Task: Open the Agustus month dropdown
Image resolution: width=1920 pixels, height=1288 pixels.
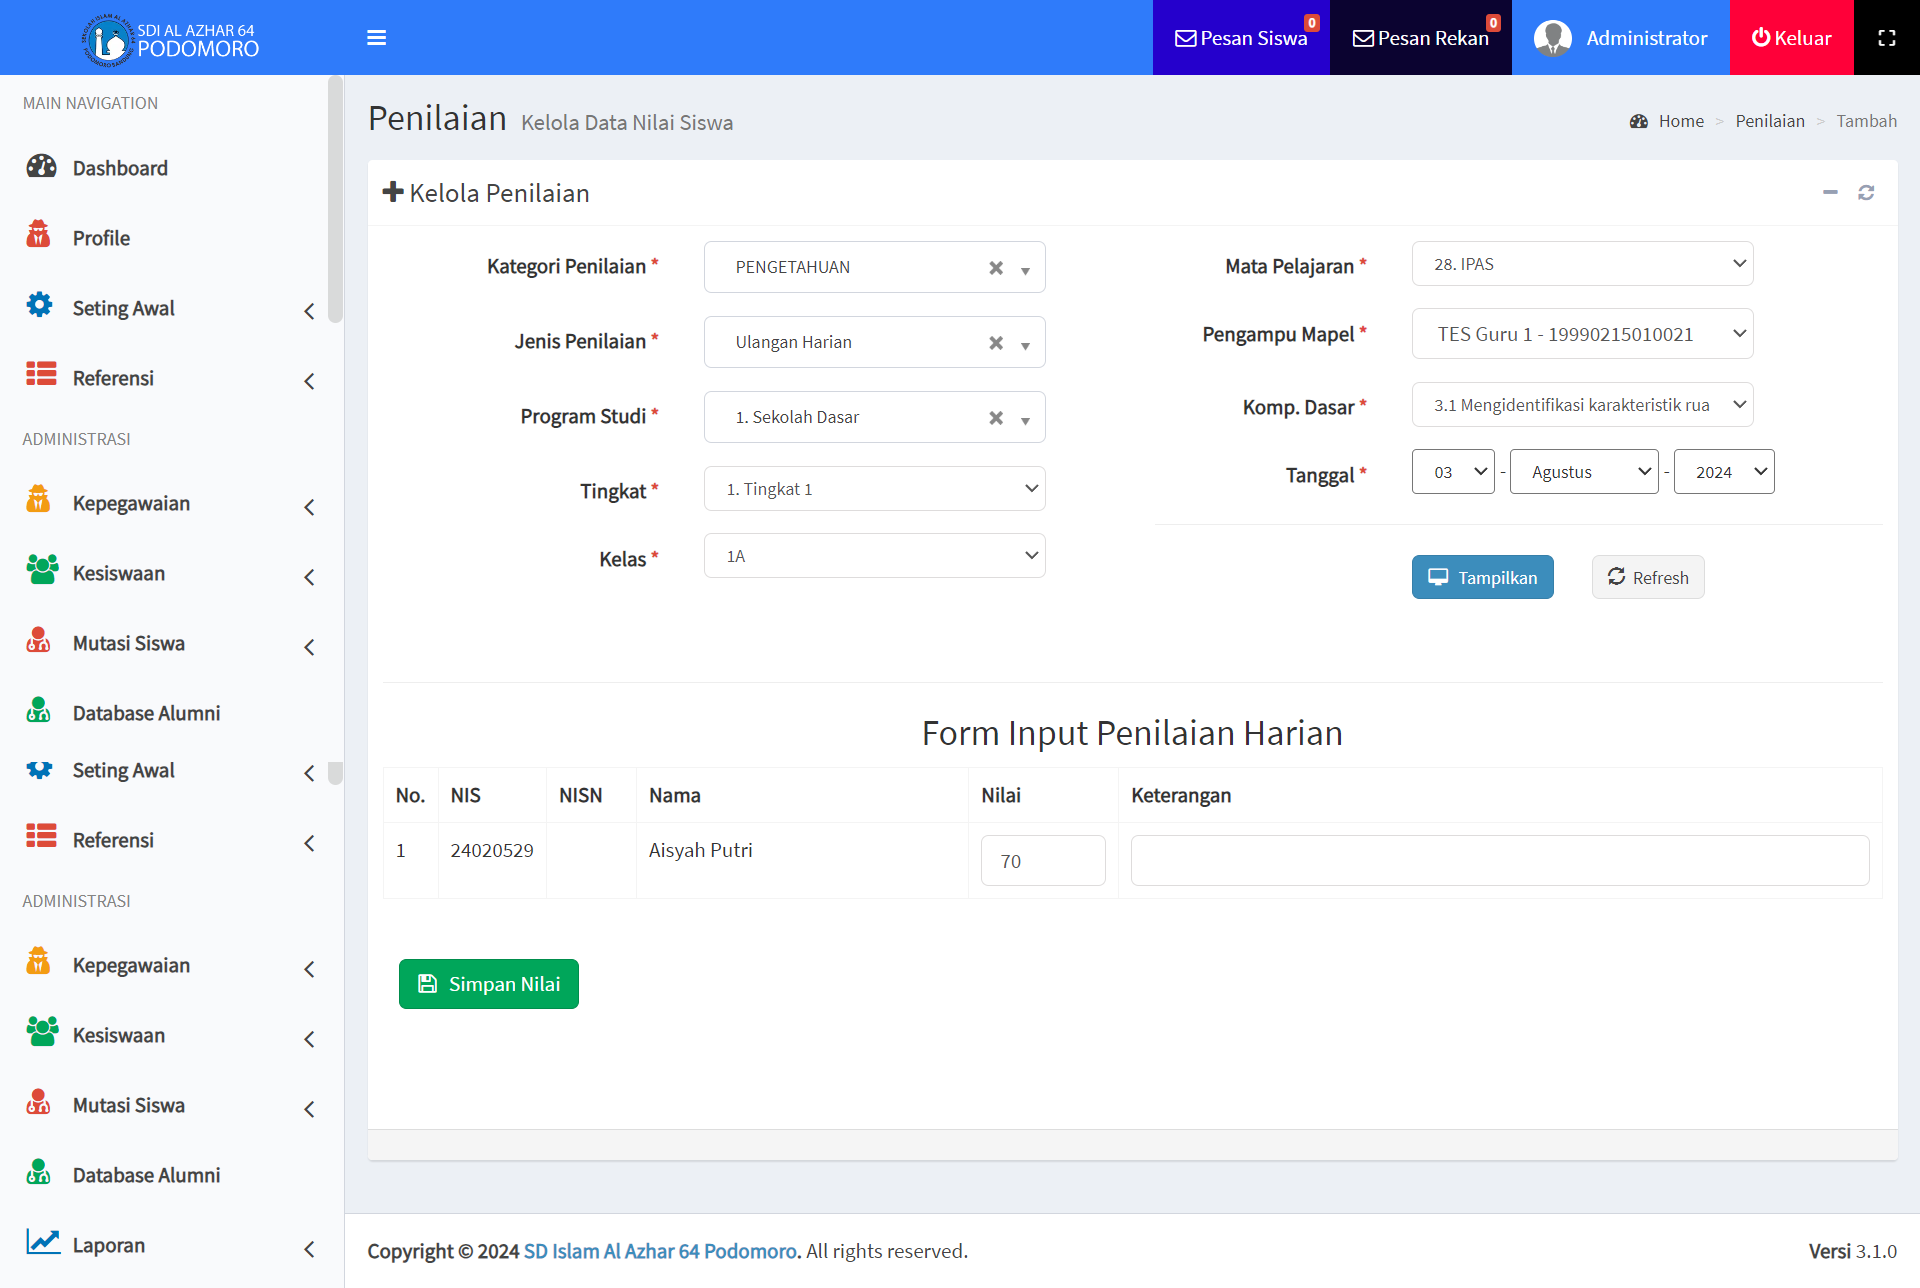Action: coord(1583,472)
